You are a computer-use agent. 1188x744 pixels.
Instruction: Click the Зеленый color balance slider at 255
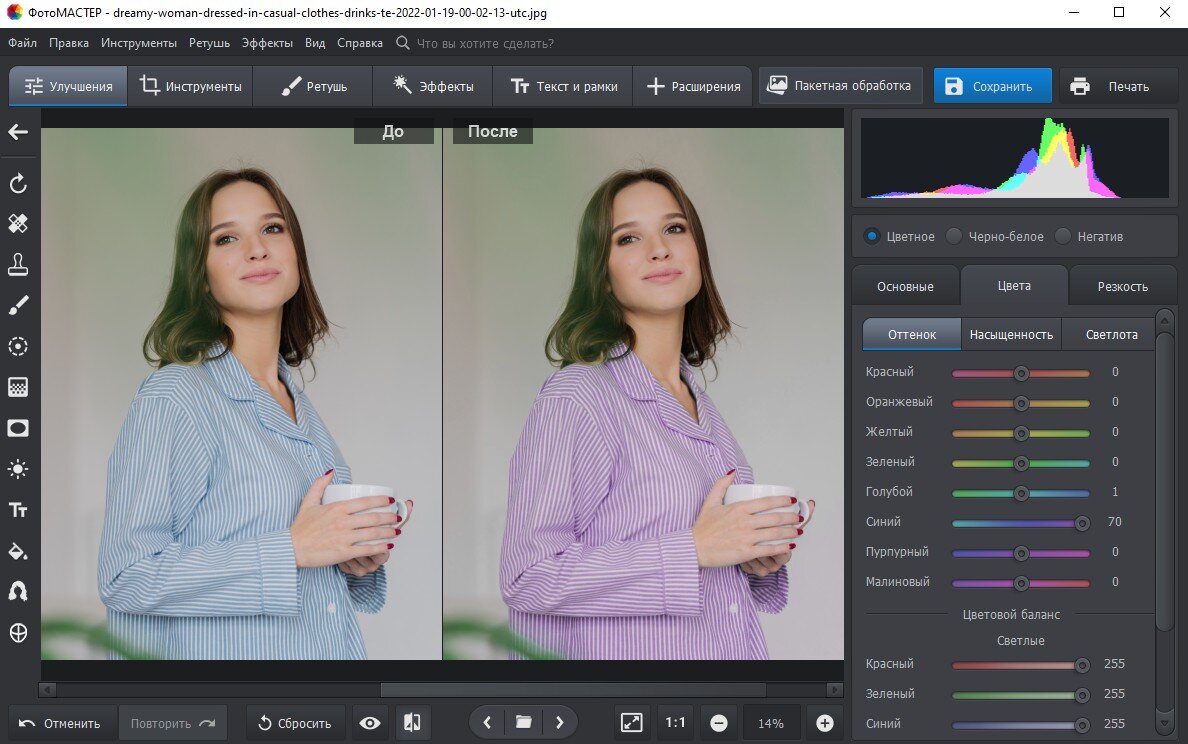point(1021,695)
